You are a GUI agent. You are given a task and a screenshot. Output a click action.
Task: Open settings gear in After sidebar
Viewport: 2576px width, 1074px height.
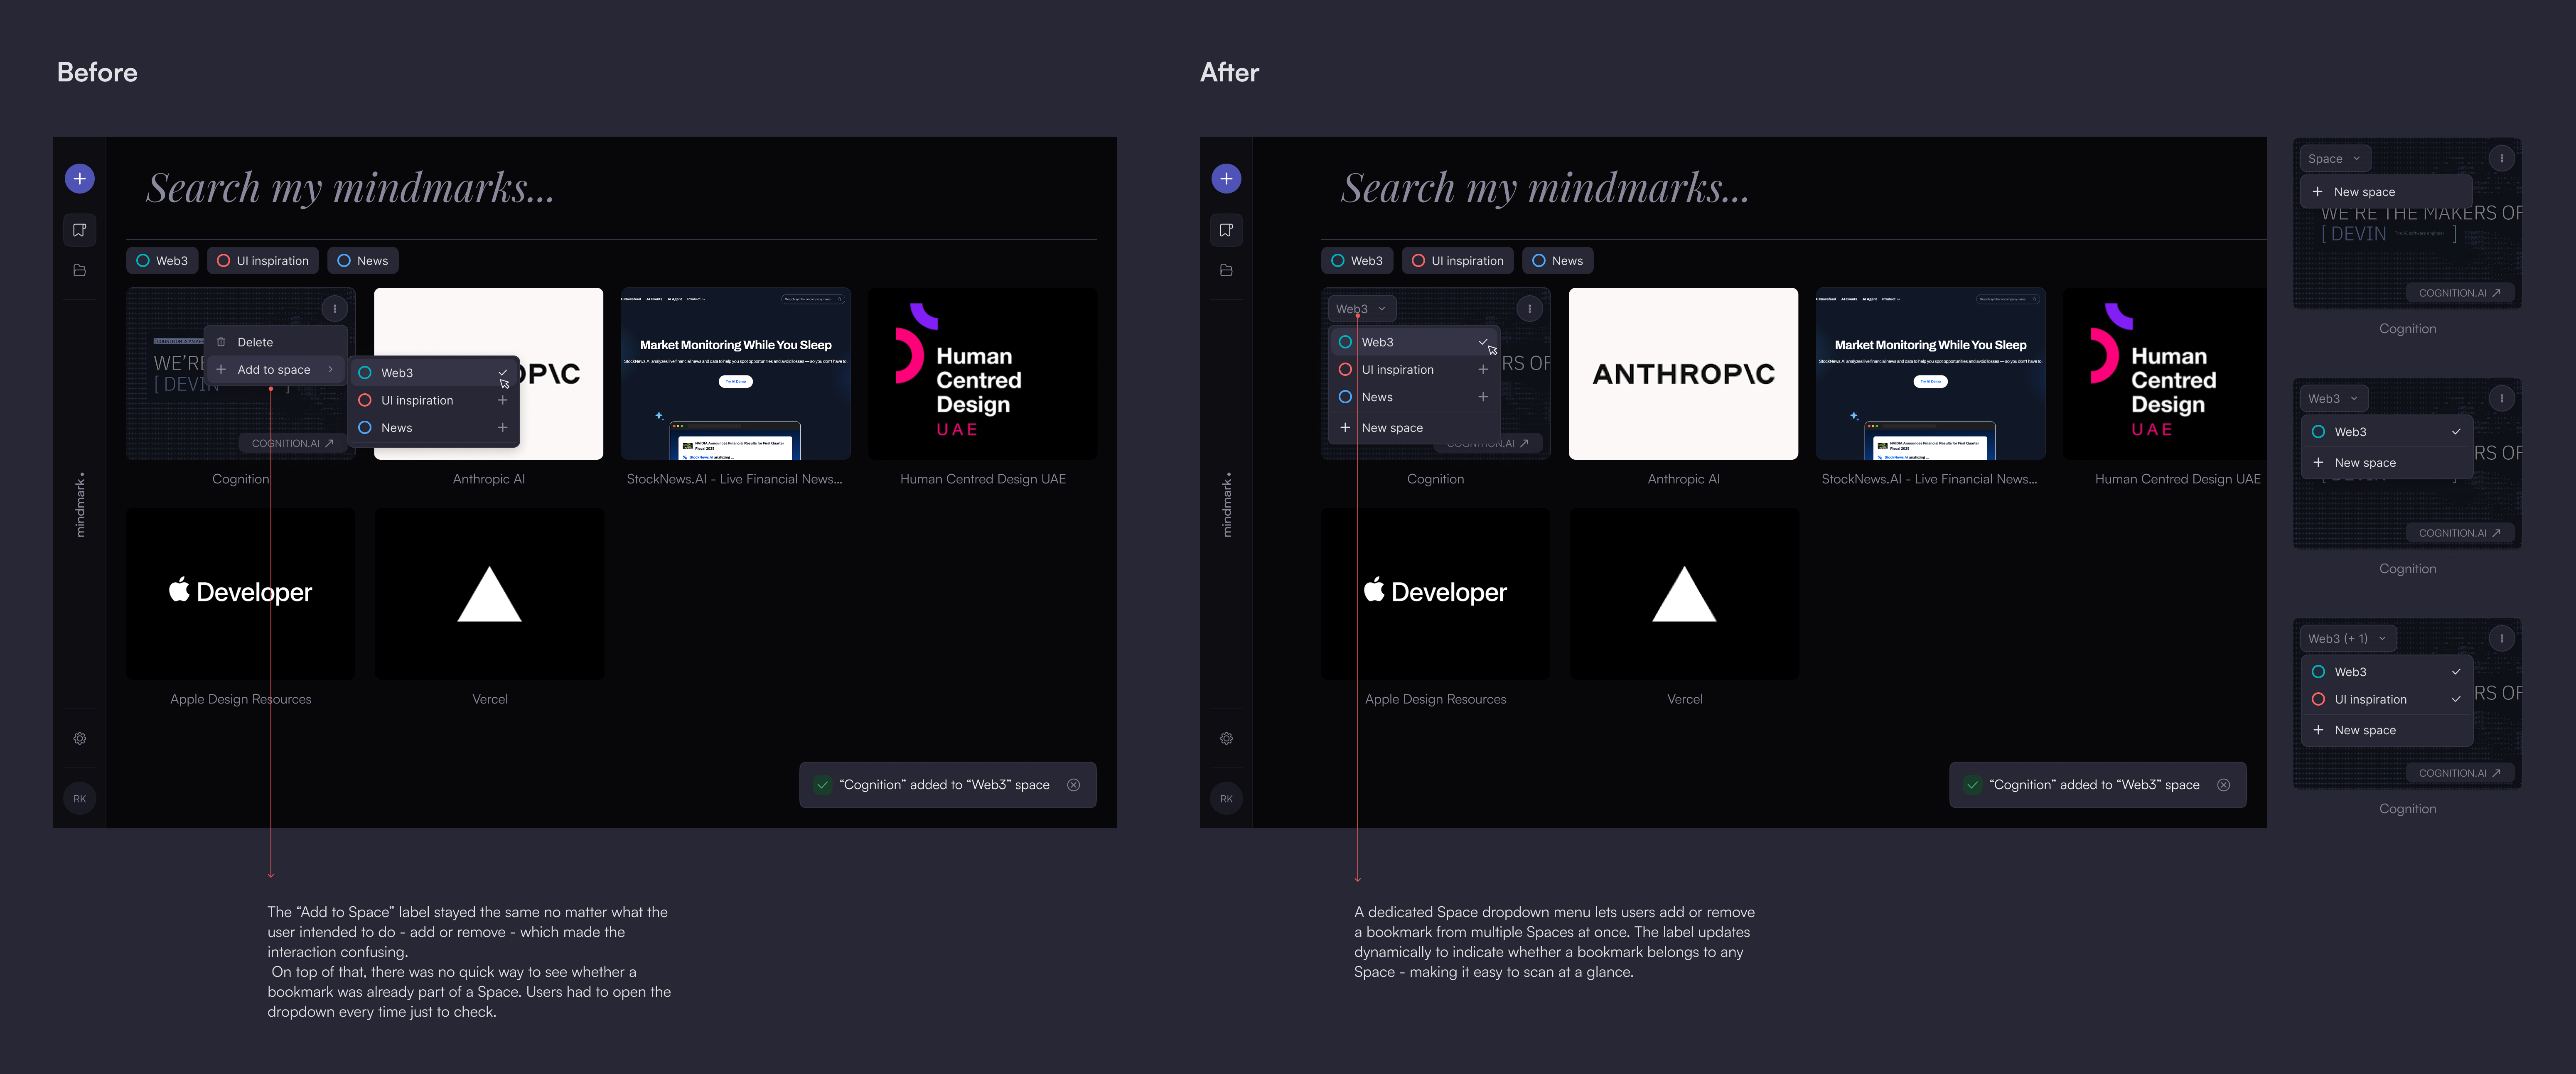1226,739
